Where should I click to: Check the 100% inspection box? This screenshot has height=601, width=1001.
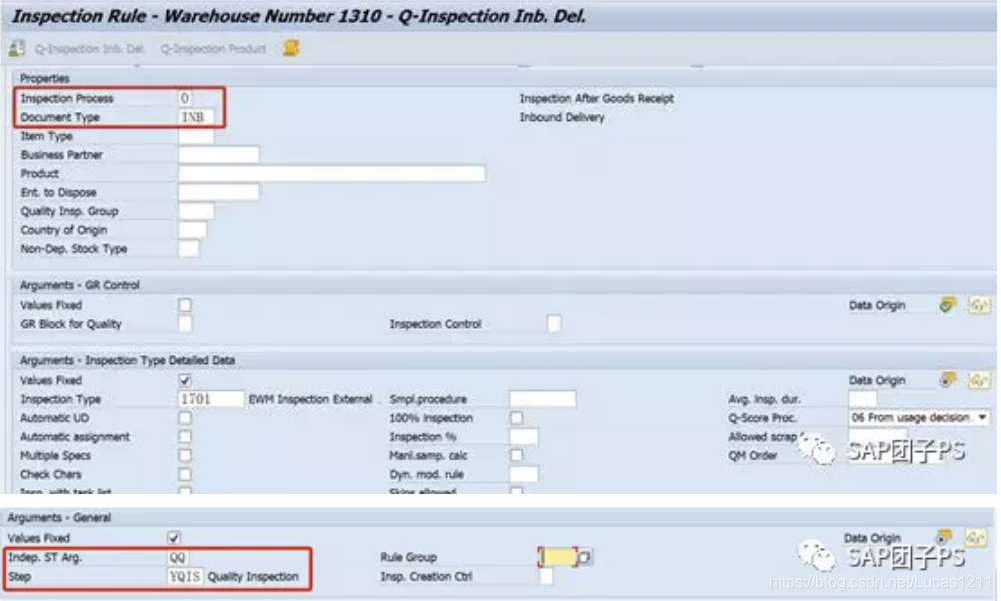pyautogui.click(x=516, y=418)
